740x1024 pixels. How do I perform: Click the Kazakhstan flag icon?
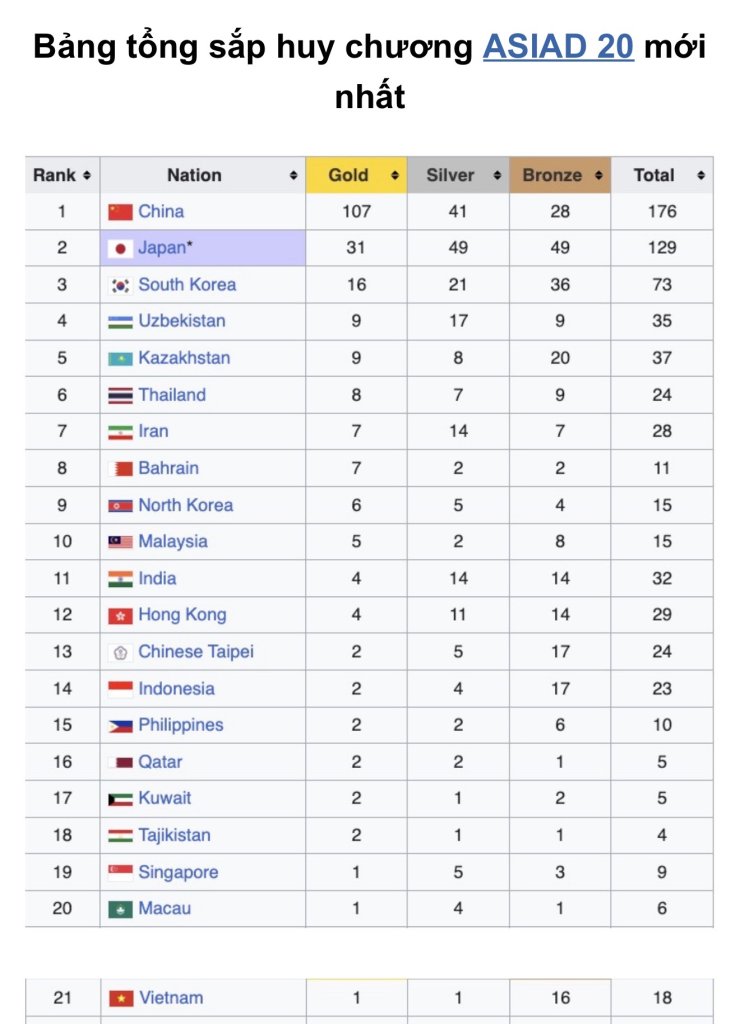120,359
